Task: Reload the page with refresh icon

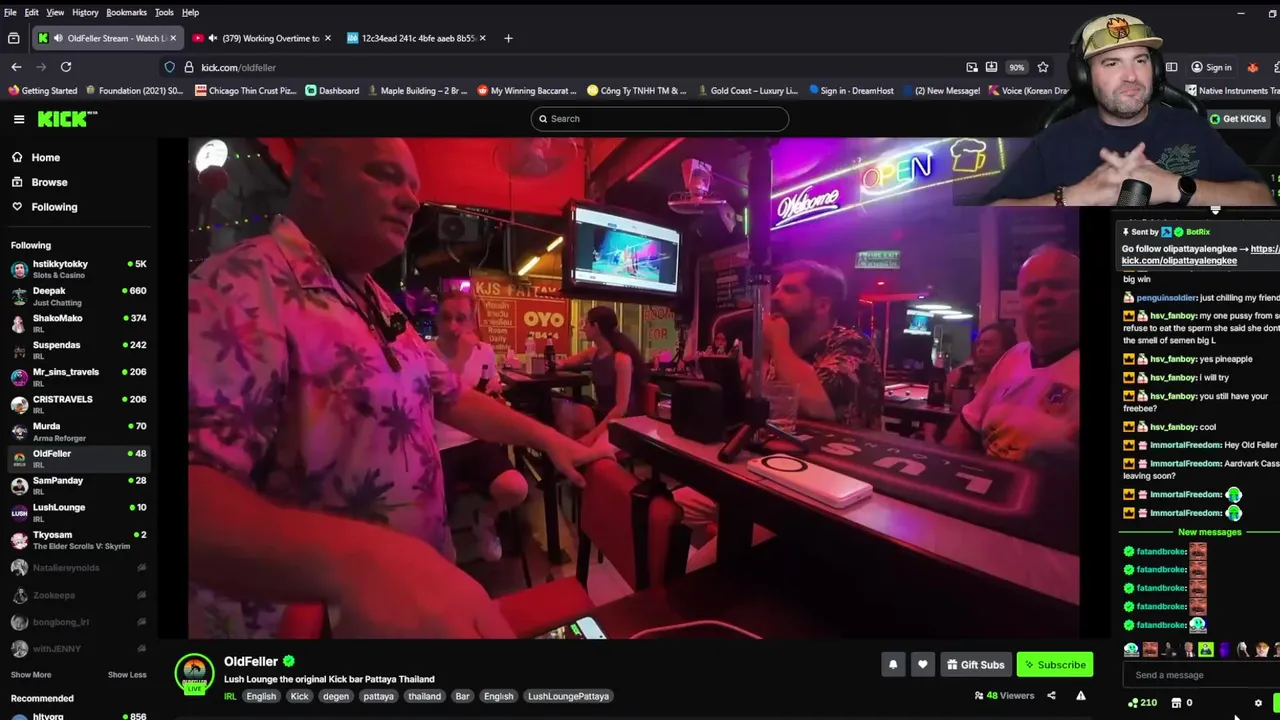Action: click(66, 67)
